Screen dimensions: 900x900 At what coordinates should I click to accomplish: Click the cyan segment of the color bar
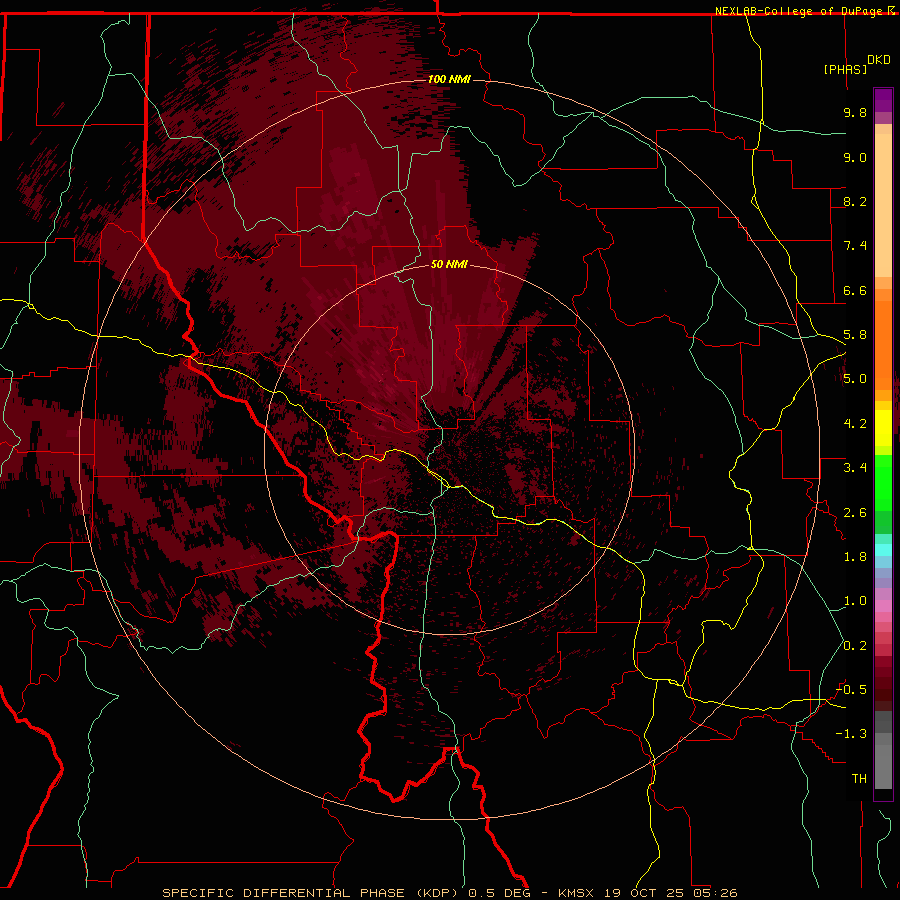883,550
